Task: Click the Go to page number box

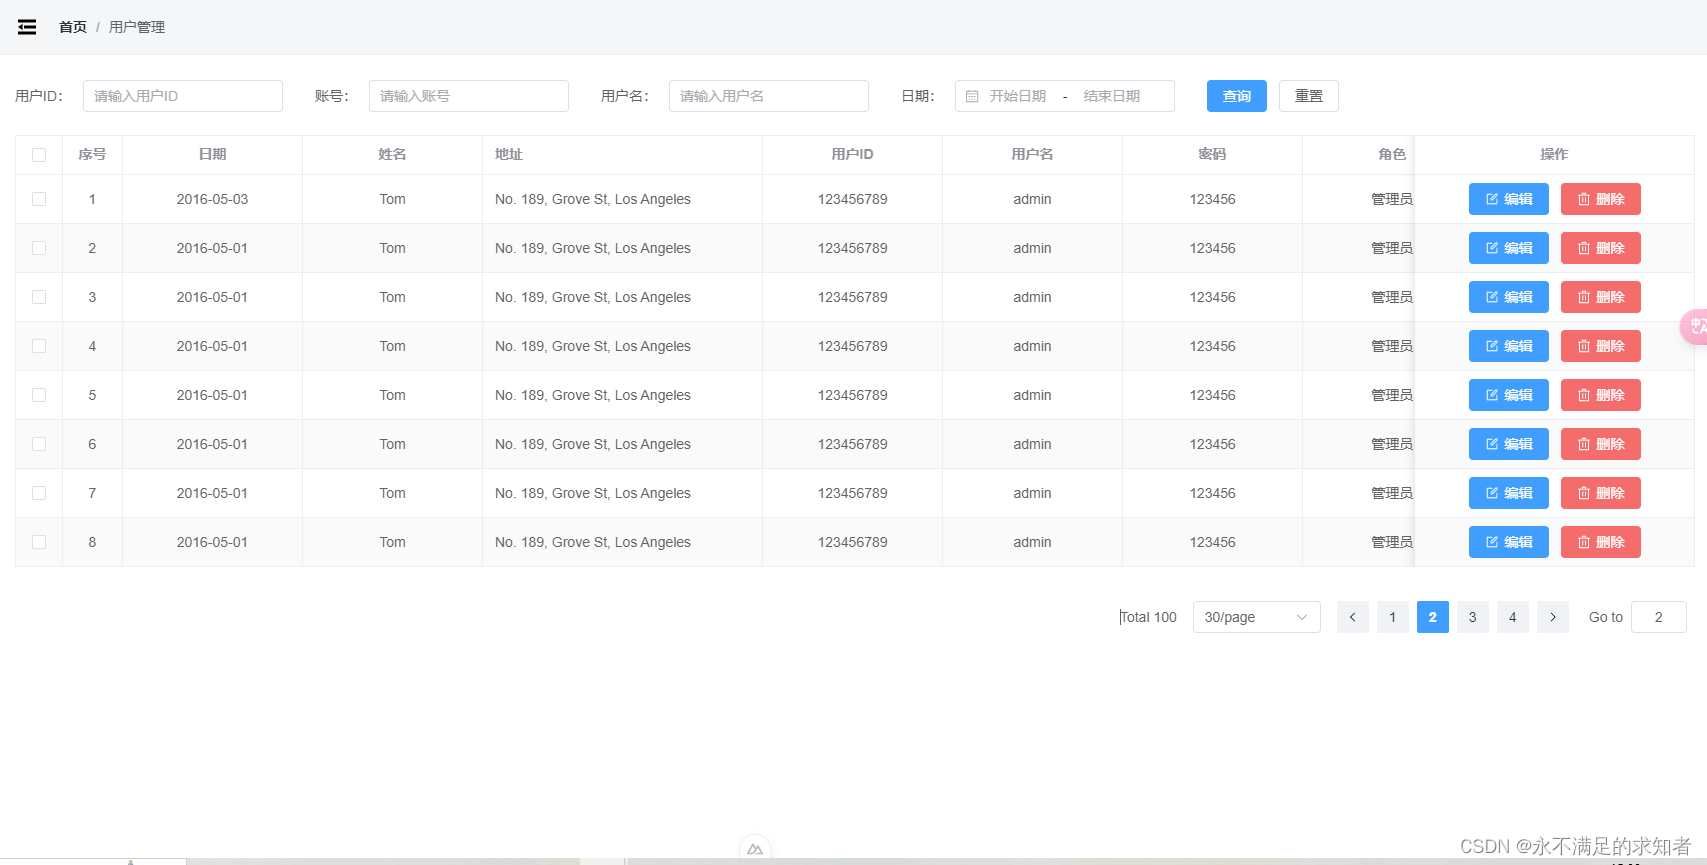Action: click(x=1658, y=617)
